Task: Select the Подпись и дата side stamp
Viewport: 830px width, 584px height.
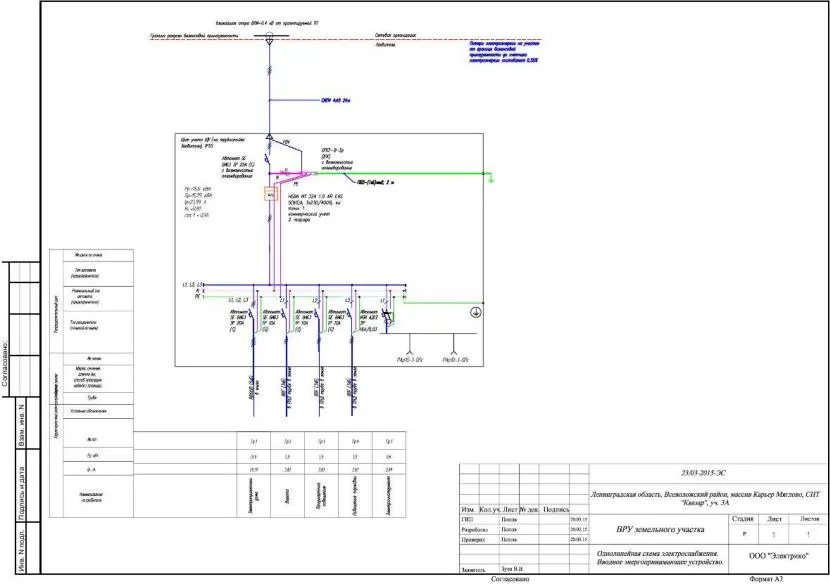Action: click(x=19, y=490)
